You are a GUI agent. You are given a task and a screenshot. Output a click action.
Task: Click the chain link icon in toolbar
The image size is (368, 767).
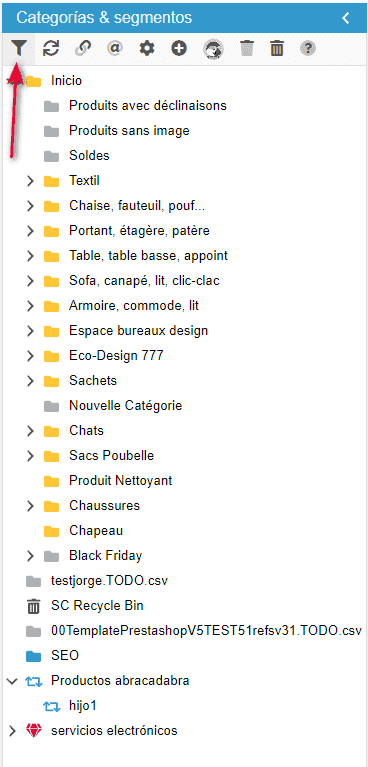pyautogui.click(x=83, y=48)
